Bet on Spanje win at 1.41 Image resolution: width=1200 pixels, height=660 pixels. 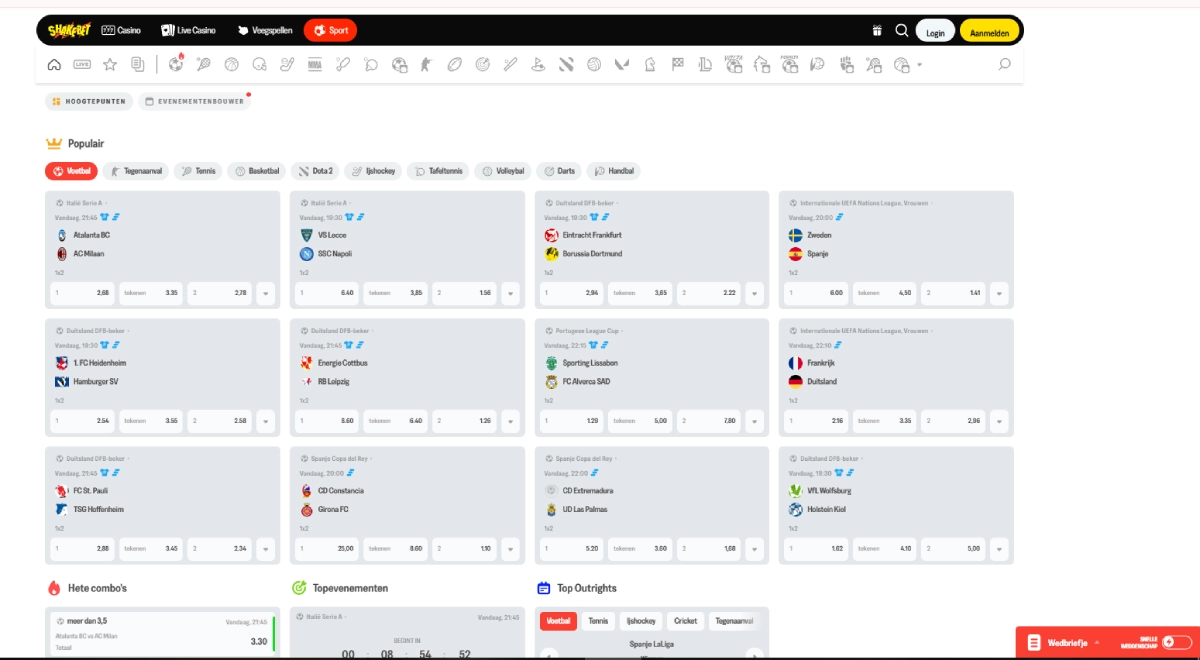(953, 294)
